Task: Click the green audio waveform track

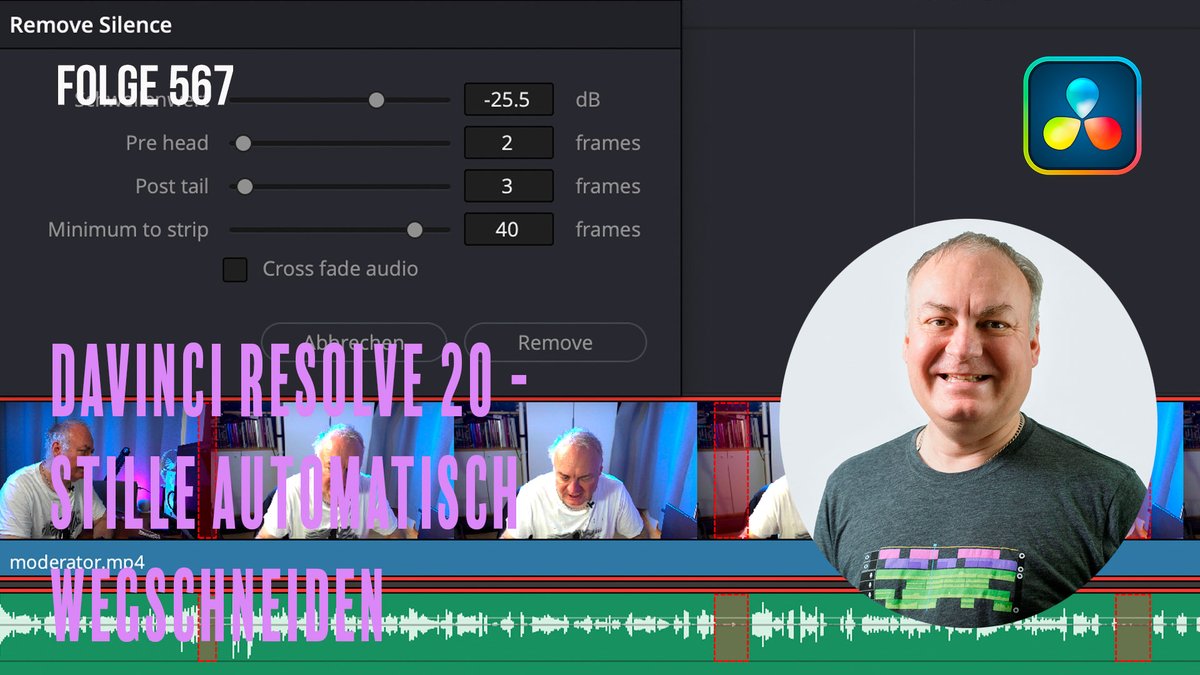Action: tap(600, 626)
